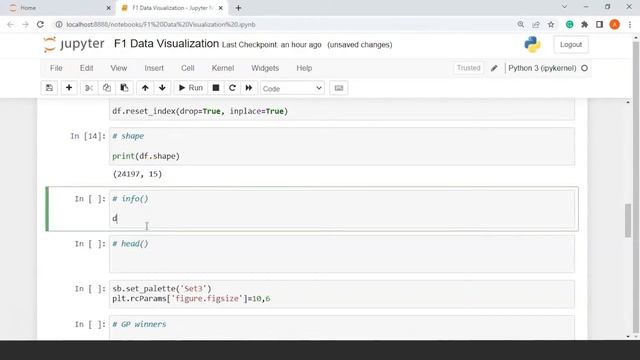Screen dimensions: 640x360
Task: Bookmark this page with star icon
Action: coord(551,24)
